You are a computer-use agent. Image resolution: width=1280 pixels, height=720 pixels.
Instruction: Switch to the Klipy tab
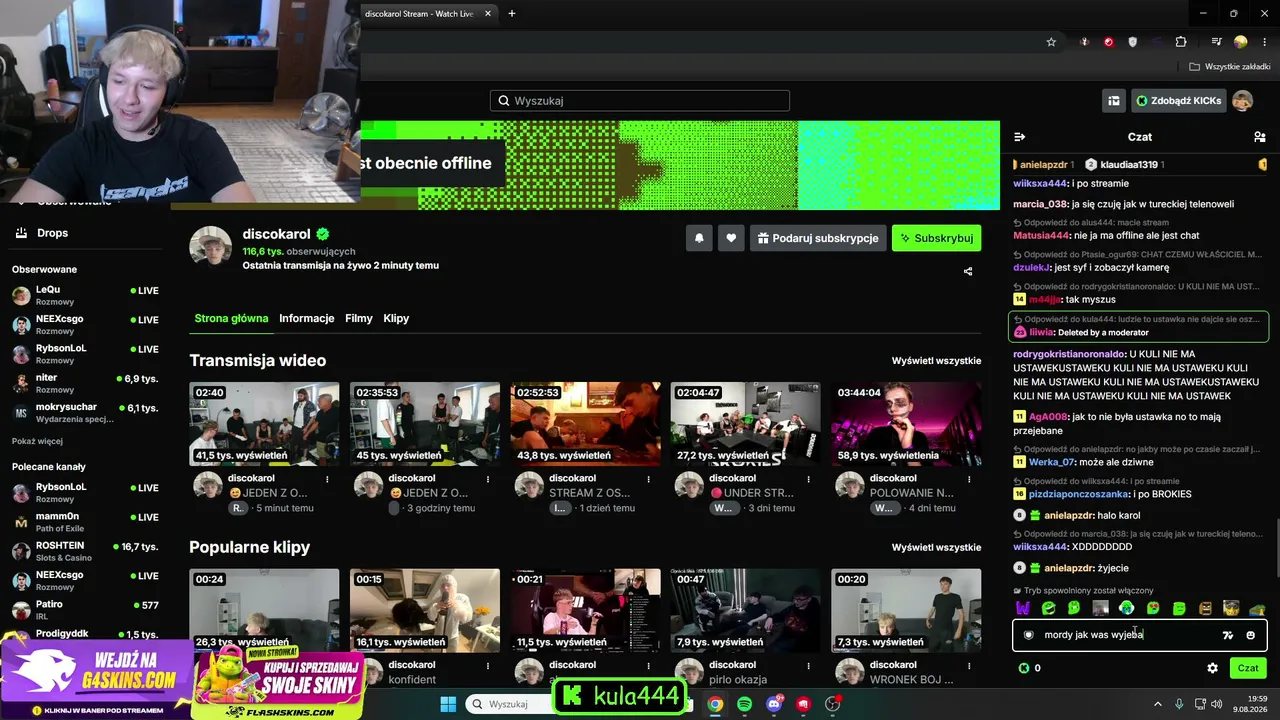tap(396, 319)
